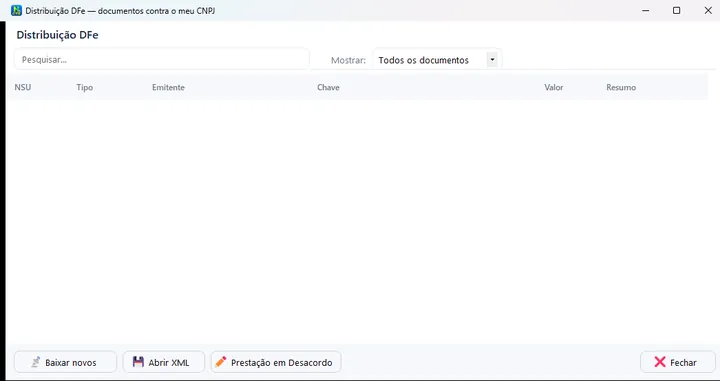
Task: Open a file with Abrir XML
Action: click(163, 362)
